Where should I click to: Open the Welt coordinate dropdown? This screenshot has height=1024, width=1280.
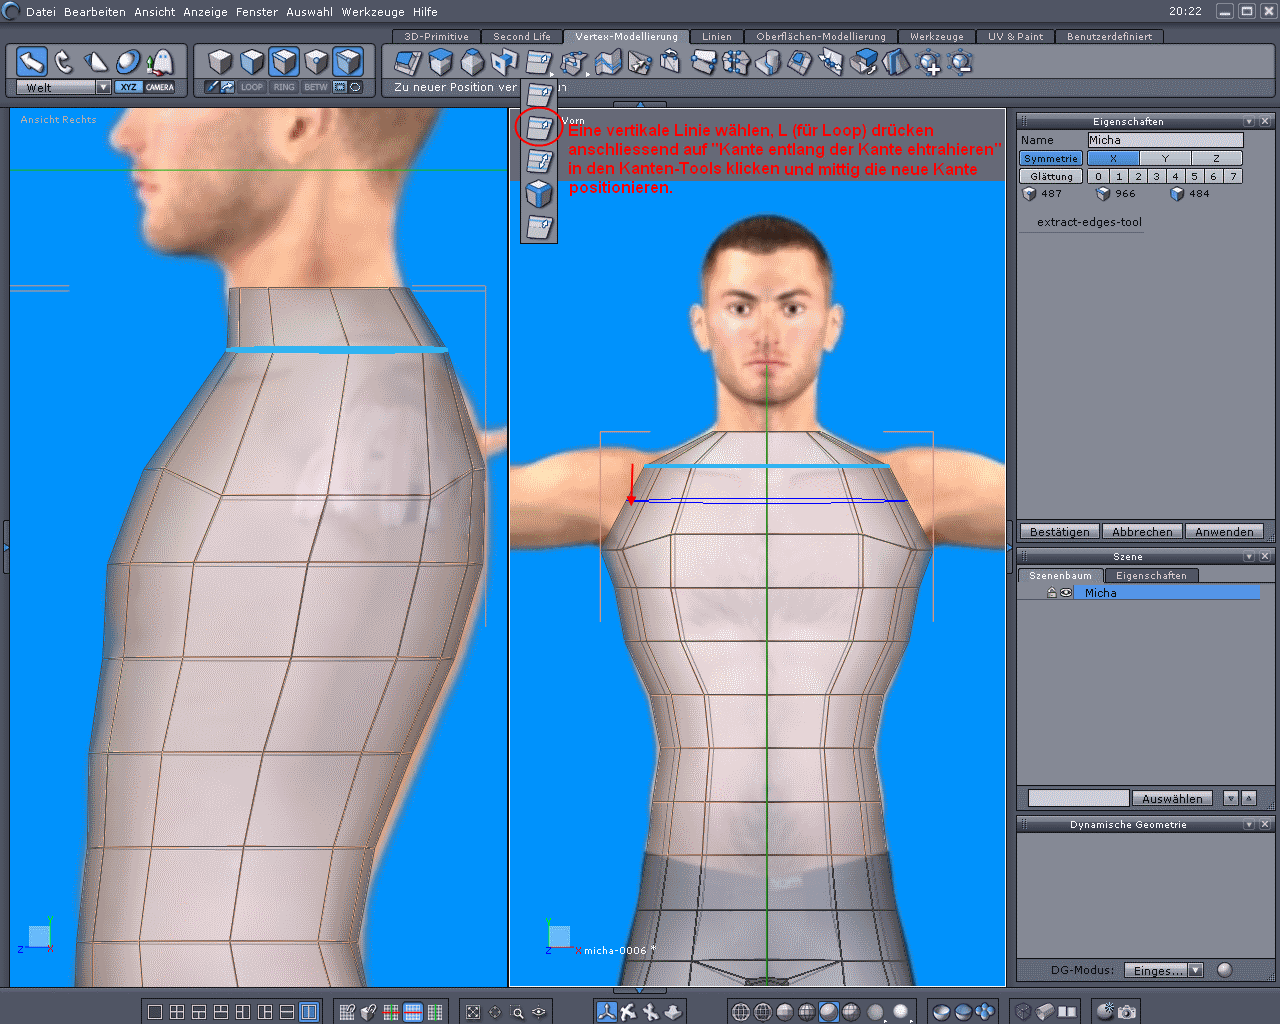64,87
